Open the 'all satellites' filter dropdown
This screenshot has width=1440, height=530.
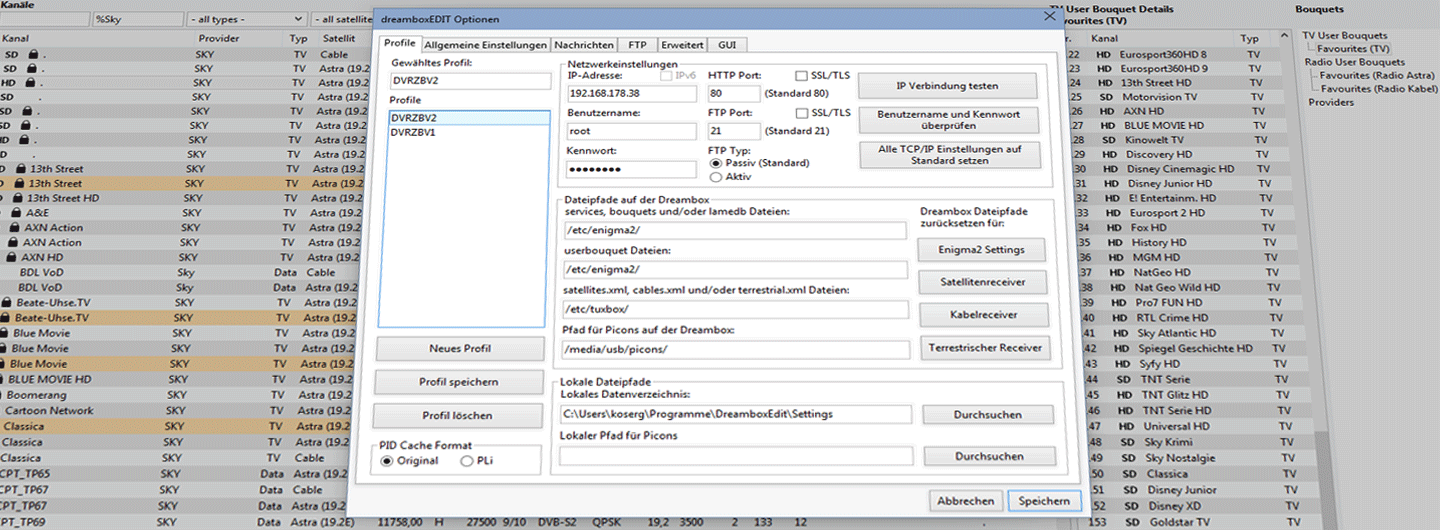[342, 19]
